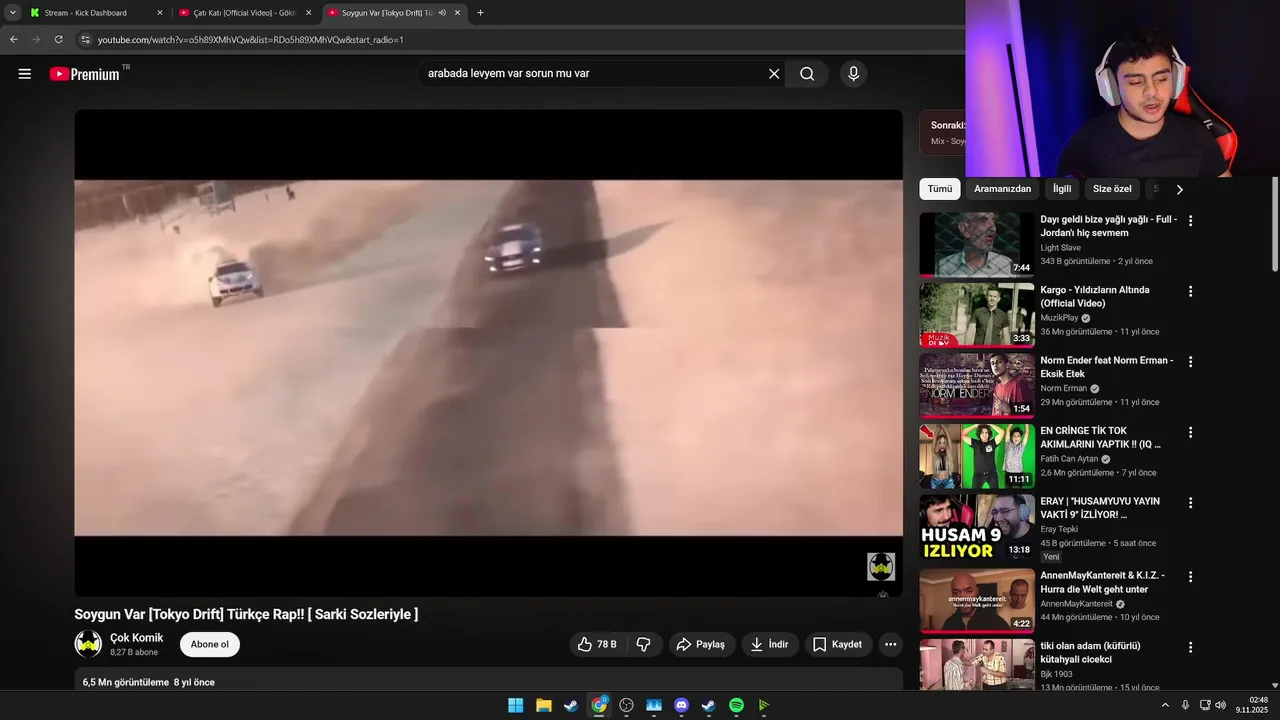1280x720 pixels.
Task: Open MuzikPlay channel name
Action: [x=1059, y=318]
